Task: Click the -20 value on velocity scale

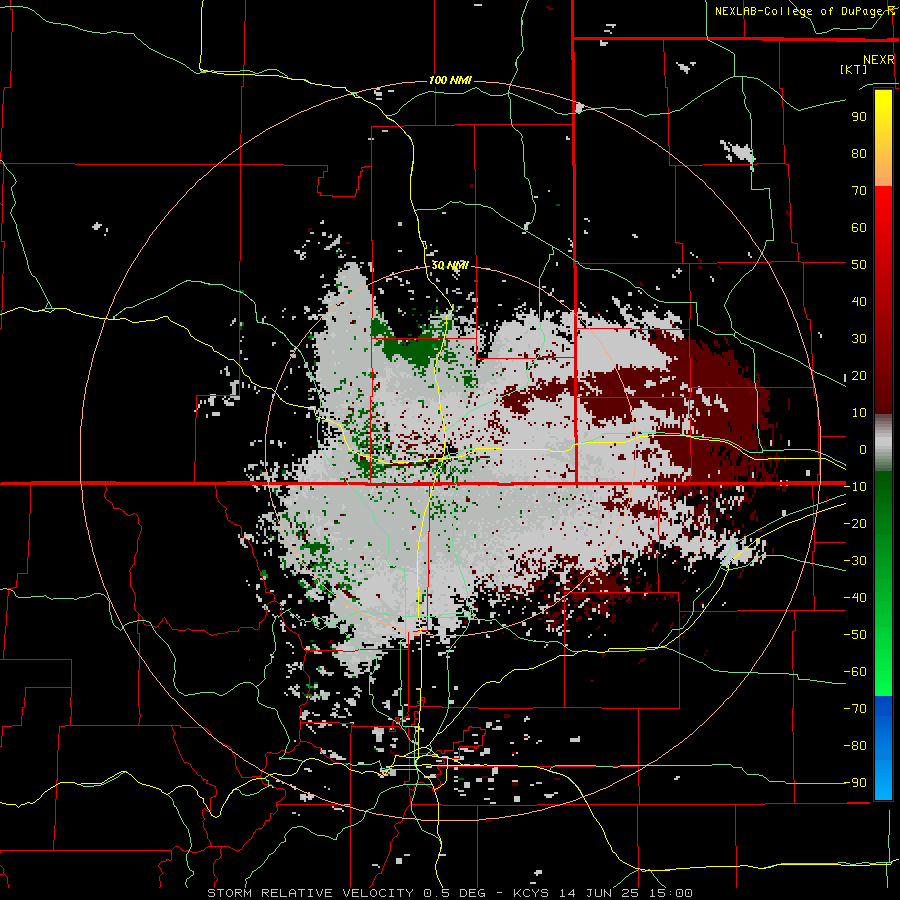Action: tap(855, 523)
